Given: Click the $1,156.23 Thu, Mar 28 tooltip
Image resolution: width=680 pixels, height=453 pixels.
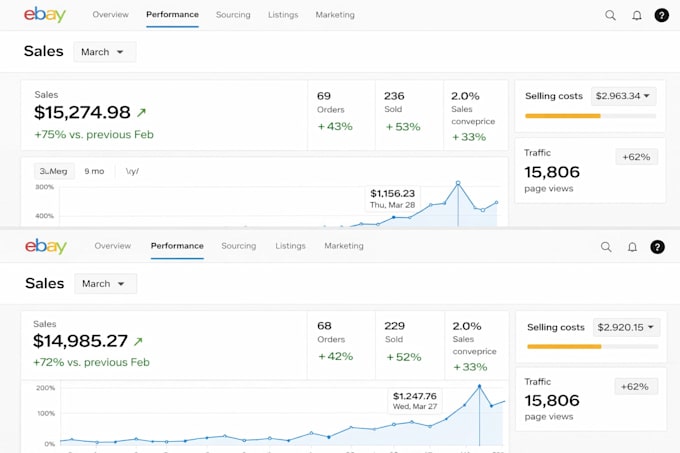Looking at the screenshot, I should tap(392, 199).
